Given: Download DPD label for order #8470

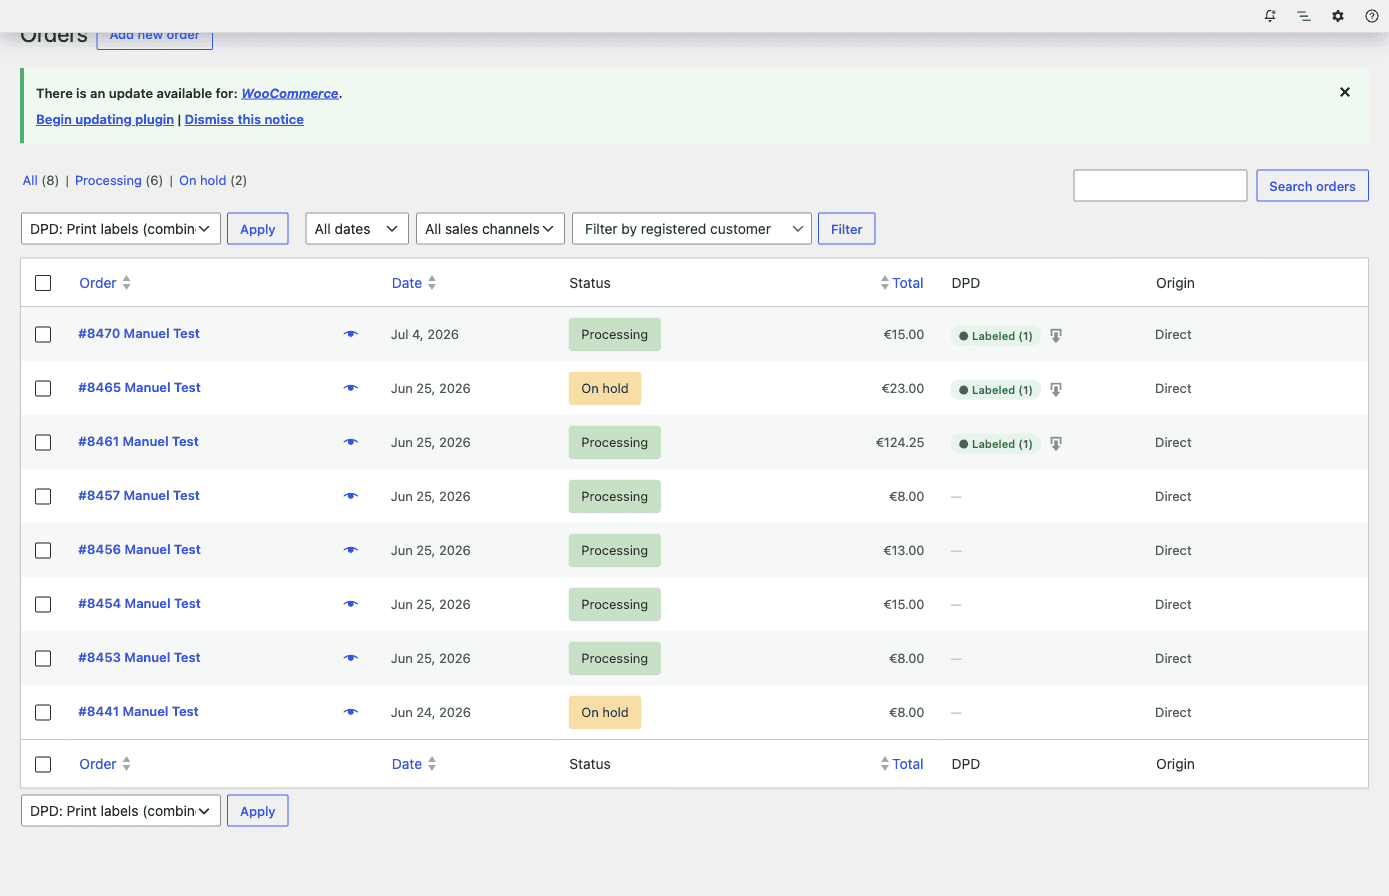Looking at the screenshot, I should [x=1056, y=336].
